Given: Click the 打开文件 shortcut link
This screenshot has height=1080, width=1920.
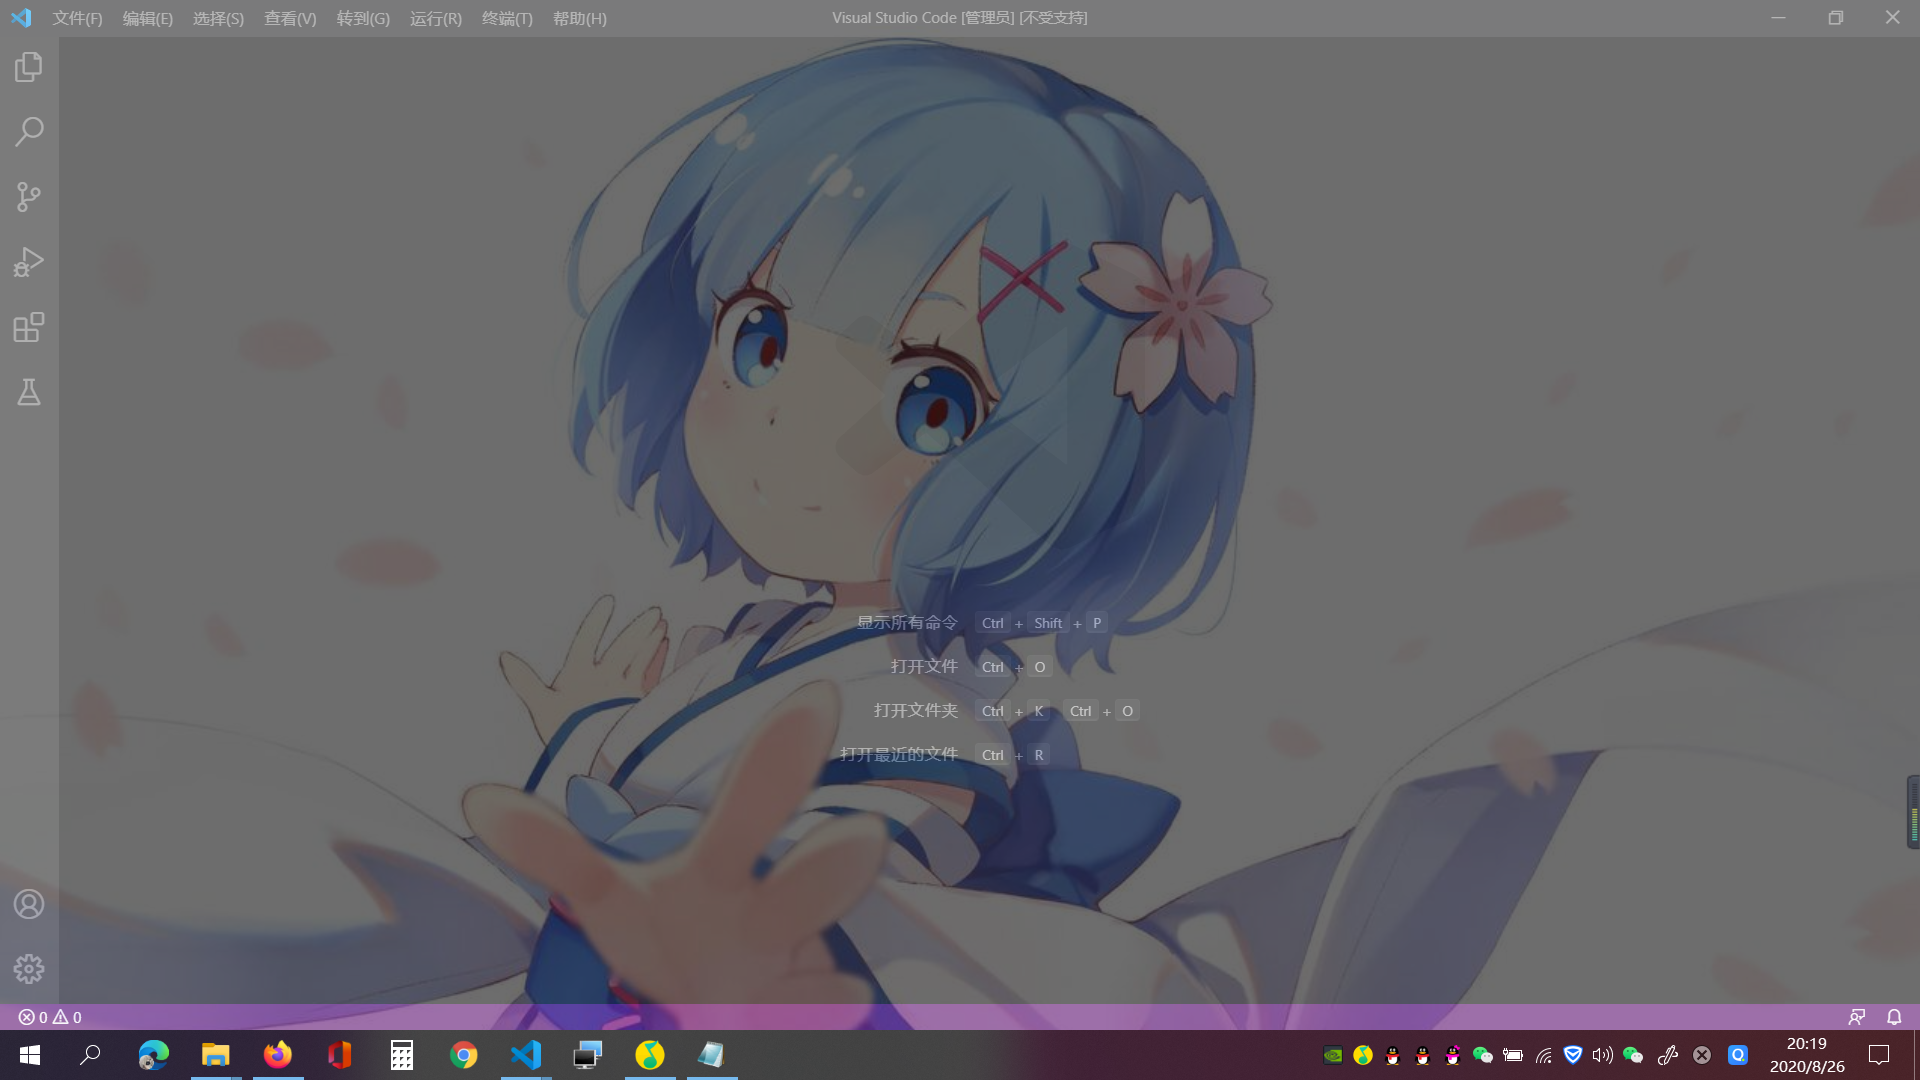Looking at the screenshot, I should (x=924, y=666).
